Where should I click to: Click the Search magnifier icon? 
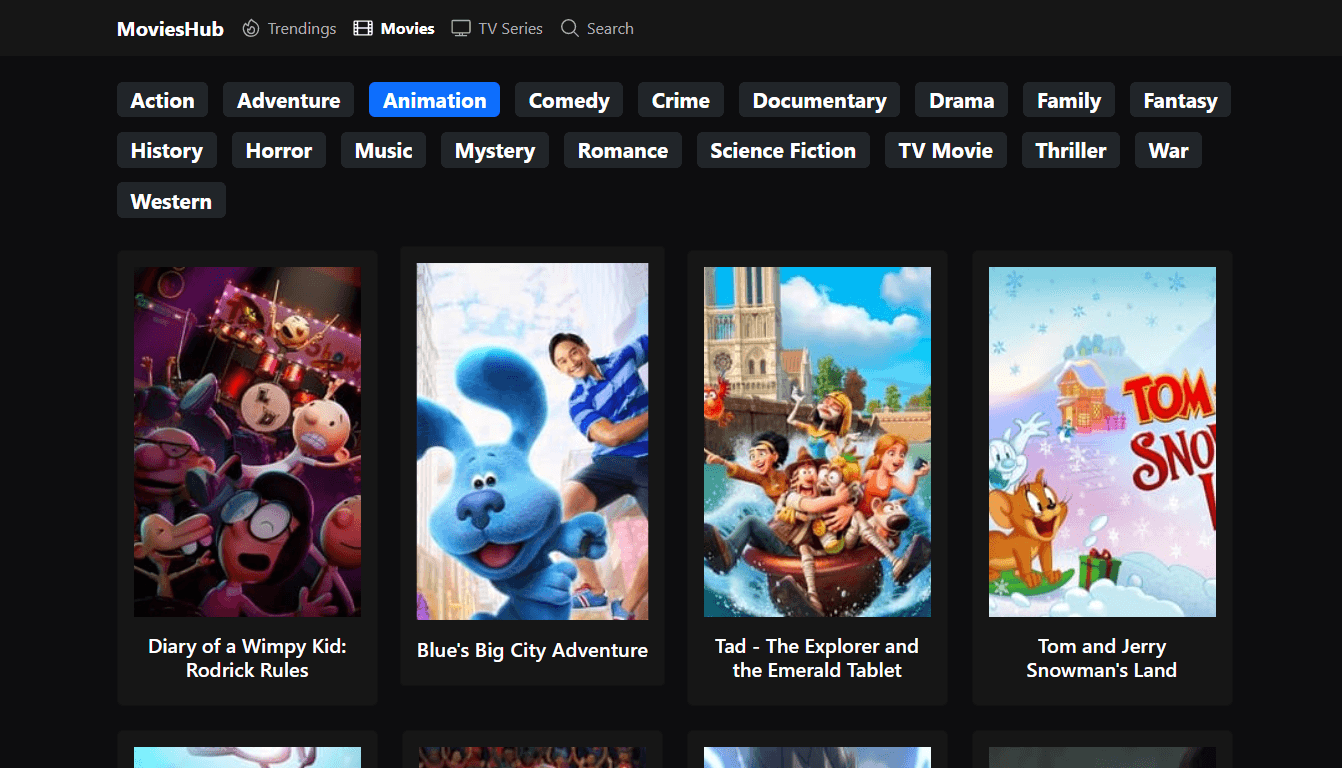tap(570, 28)
